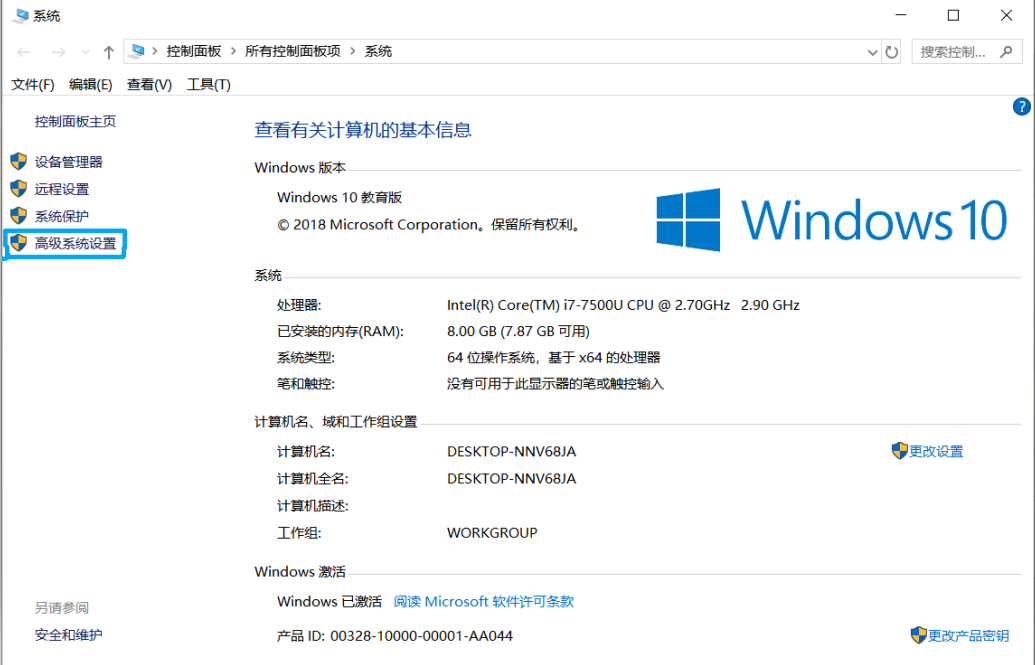Image resolution: width=1035 pixels, height=665 pixels.
Task: Click DESKTOP-NNV68JA beside 计算机名
Action: tap(512, 452)
